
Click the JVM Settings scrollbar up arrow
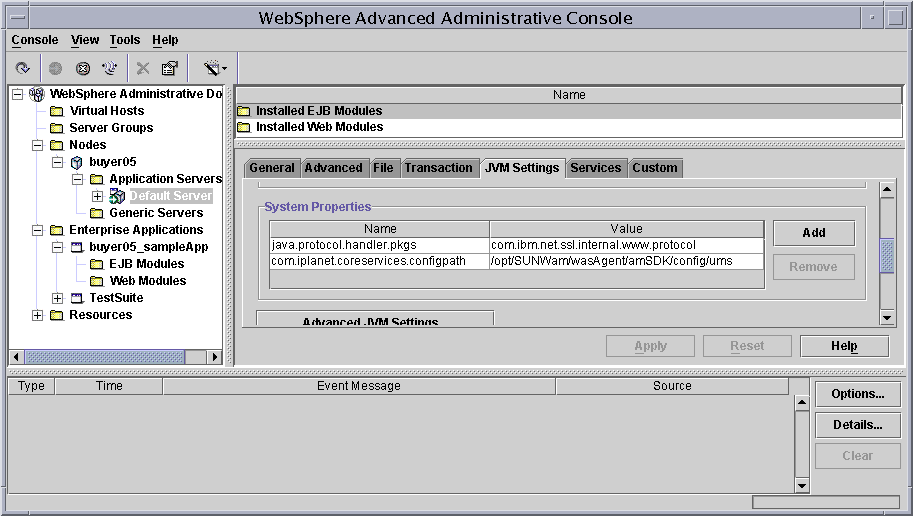[887, 189]
